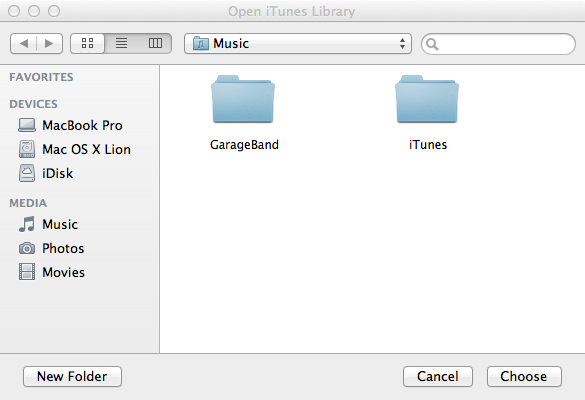Cancel the Open iTunes Library dialog
The height and width of the screenshot is (400, 585).
tap(438, 376)
